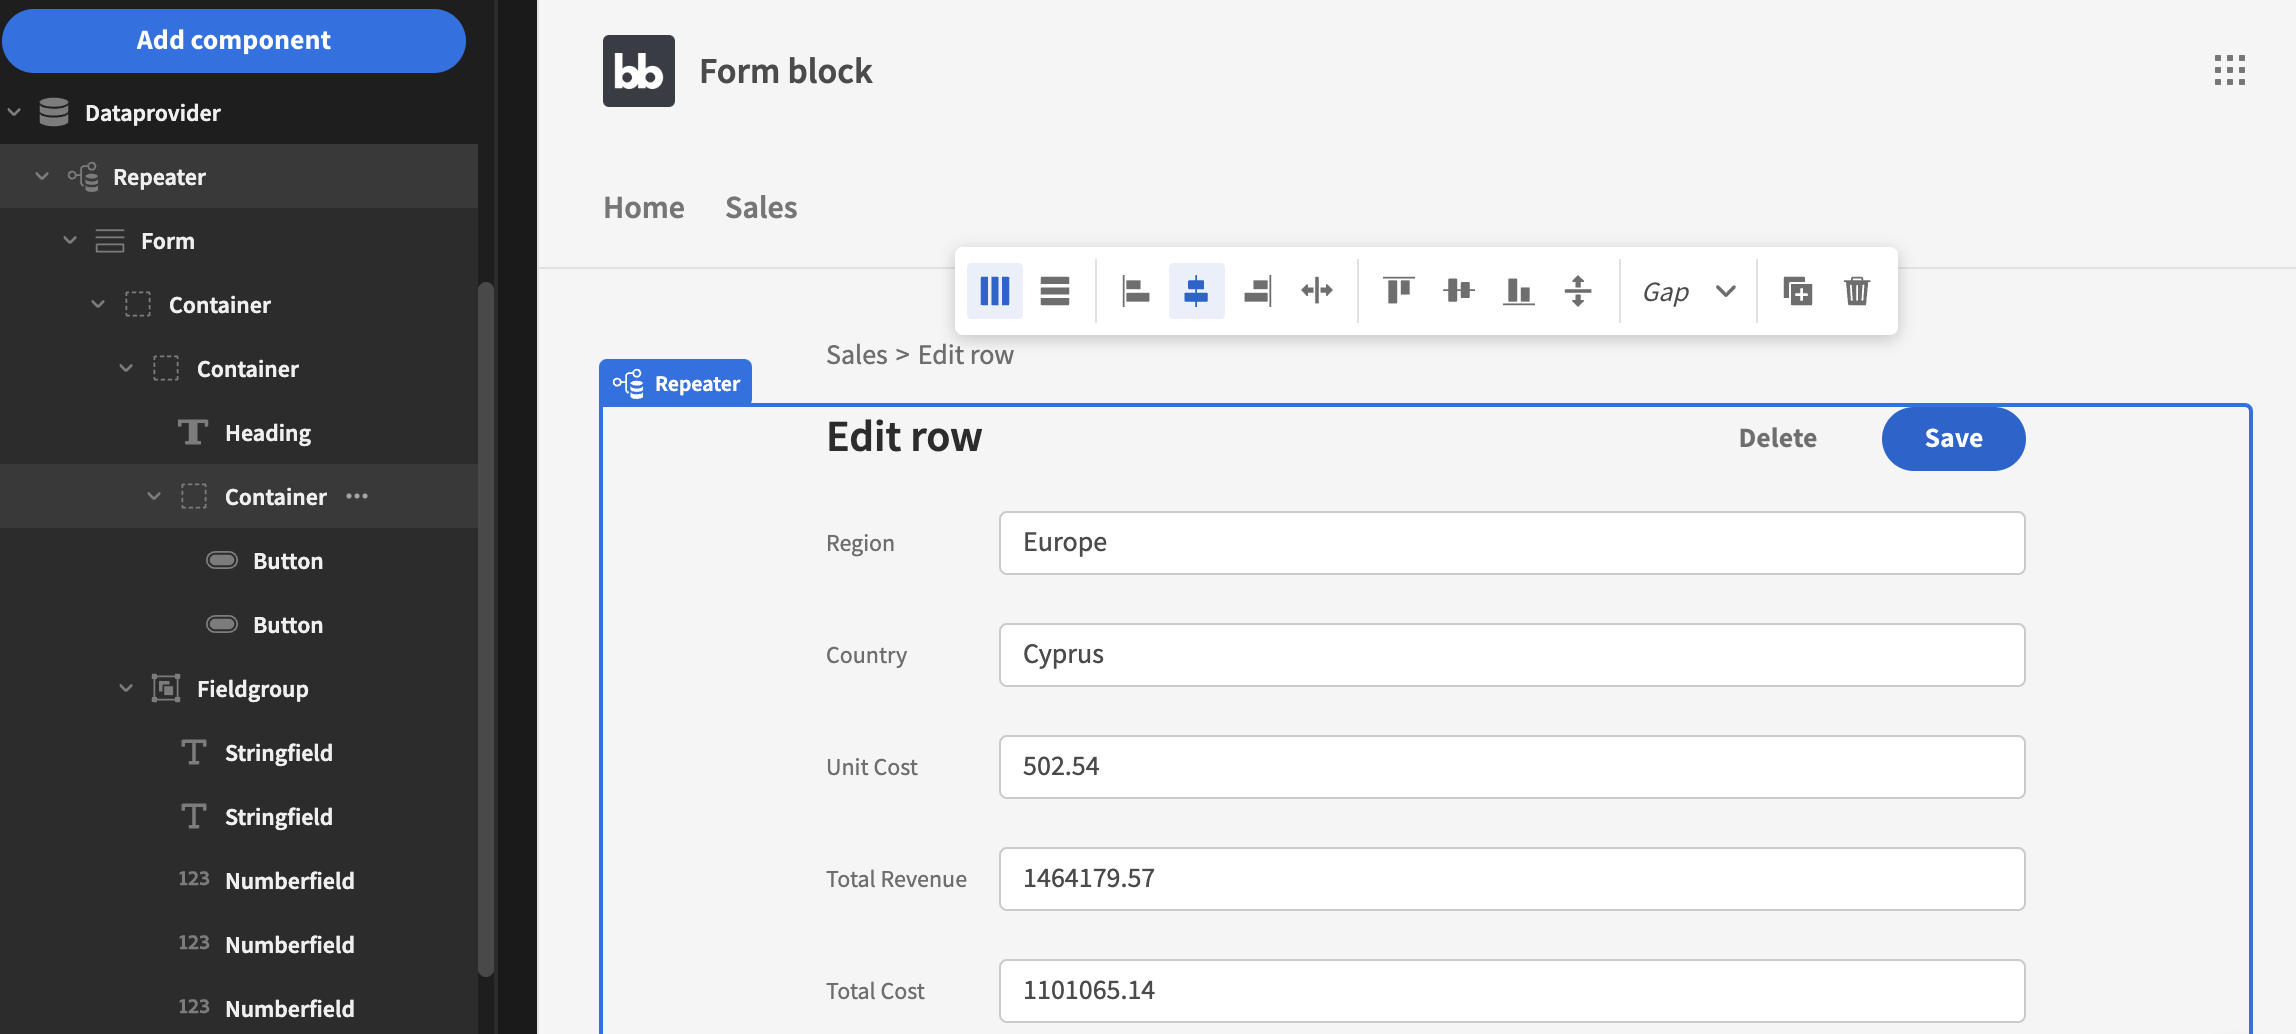
Task: Click the Country input field
Action: click(x=1511, y=655)
